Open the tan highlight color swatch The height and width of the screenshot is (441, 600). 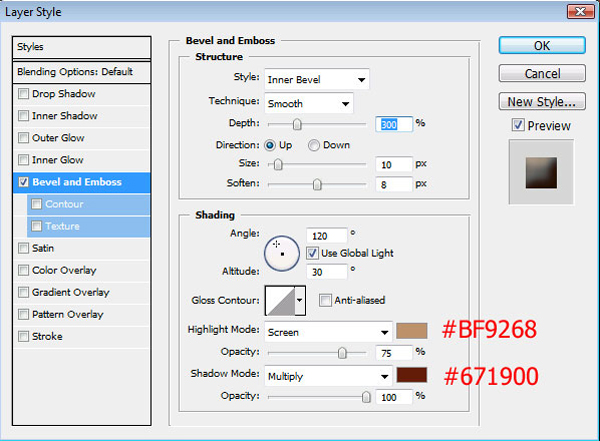point(412,331)
